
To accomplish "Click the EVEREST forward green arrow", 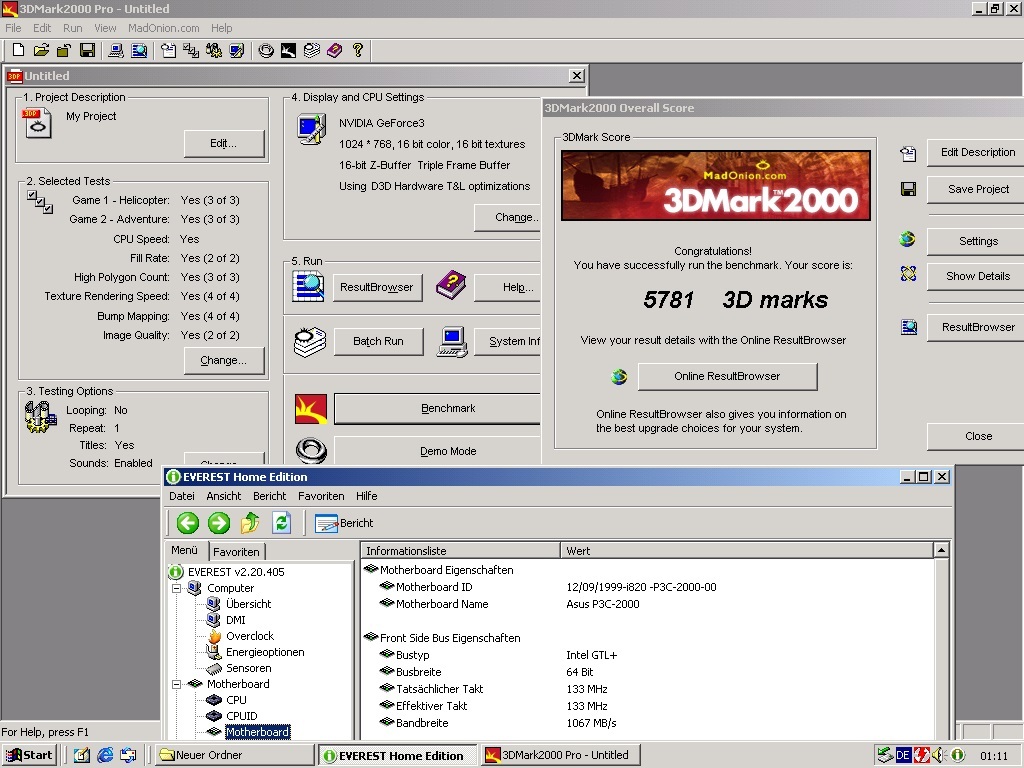I will [219, 522].
